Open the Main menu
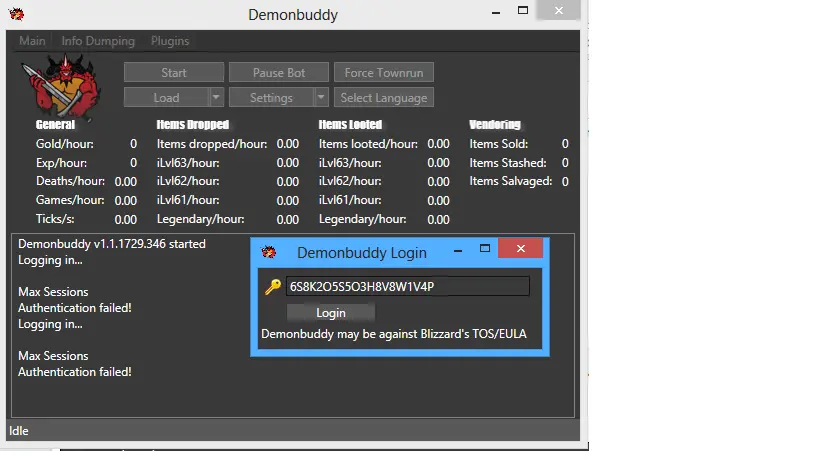Viewport: 816px width, 460px height. (32, 41)
